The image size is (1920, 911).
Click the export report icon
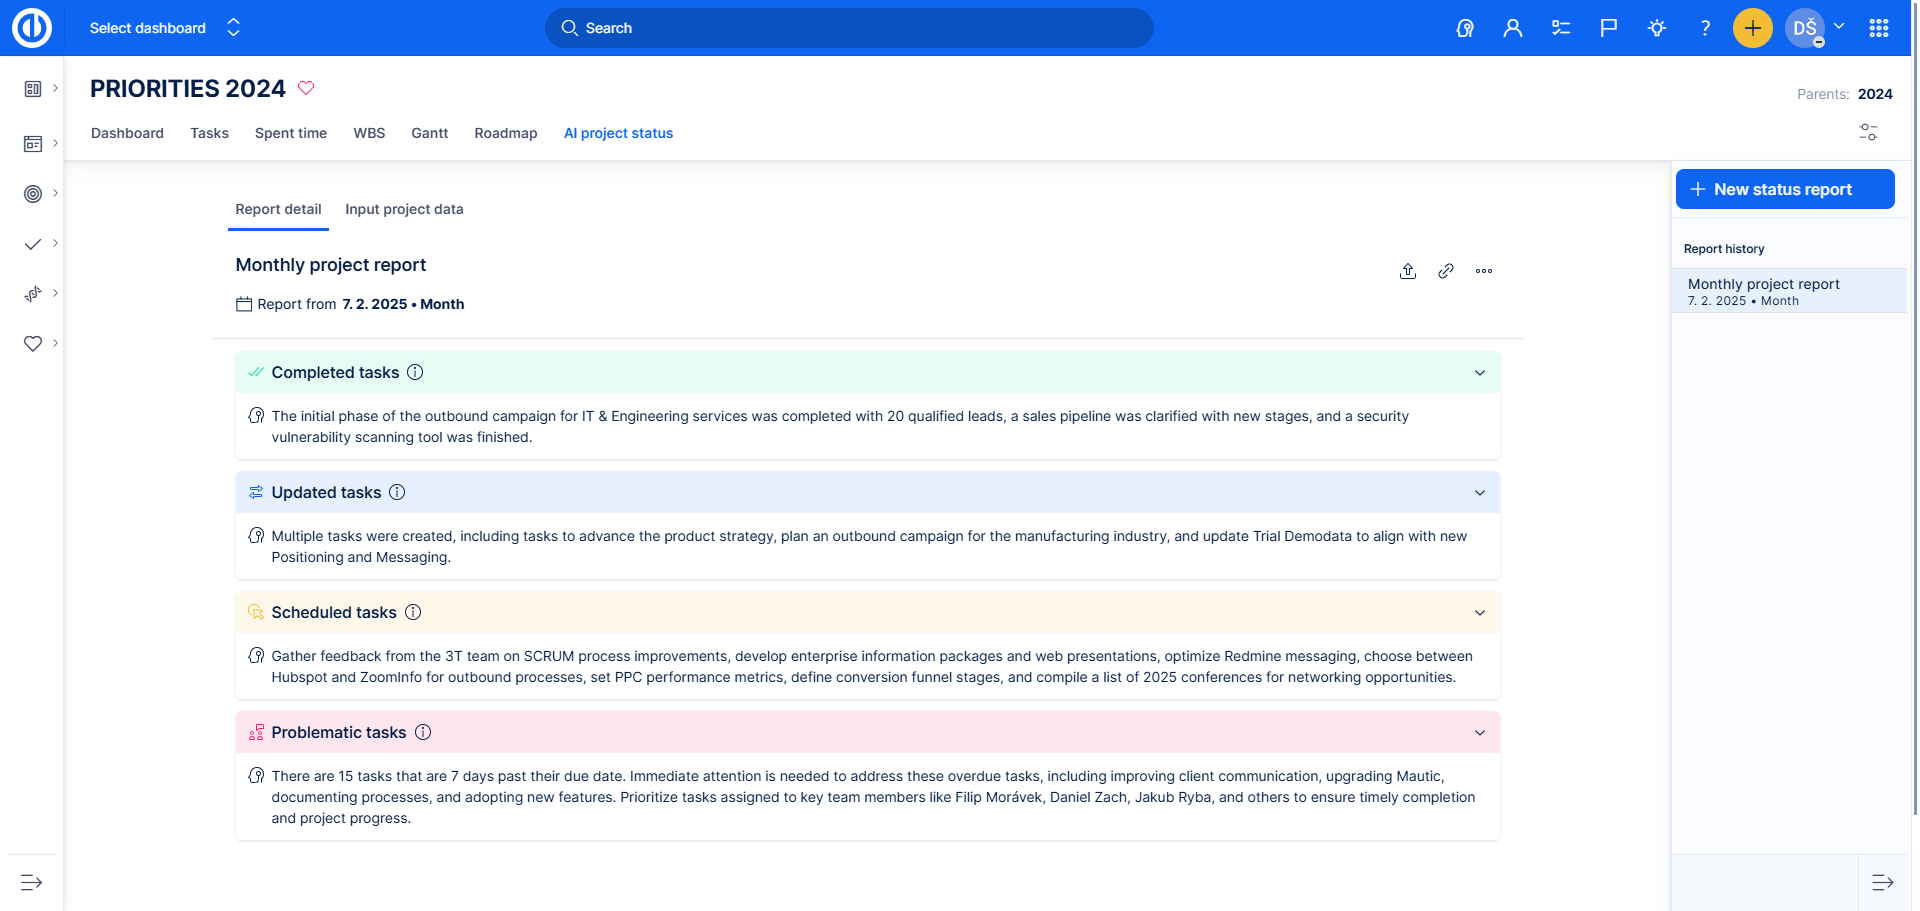click(x=1407, y=271)
